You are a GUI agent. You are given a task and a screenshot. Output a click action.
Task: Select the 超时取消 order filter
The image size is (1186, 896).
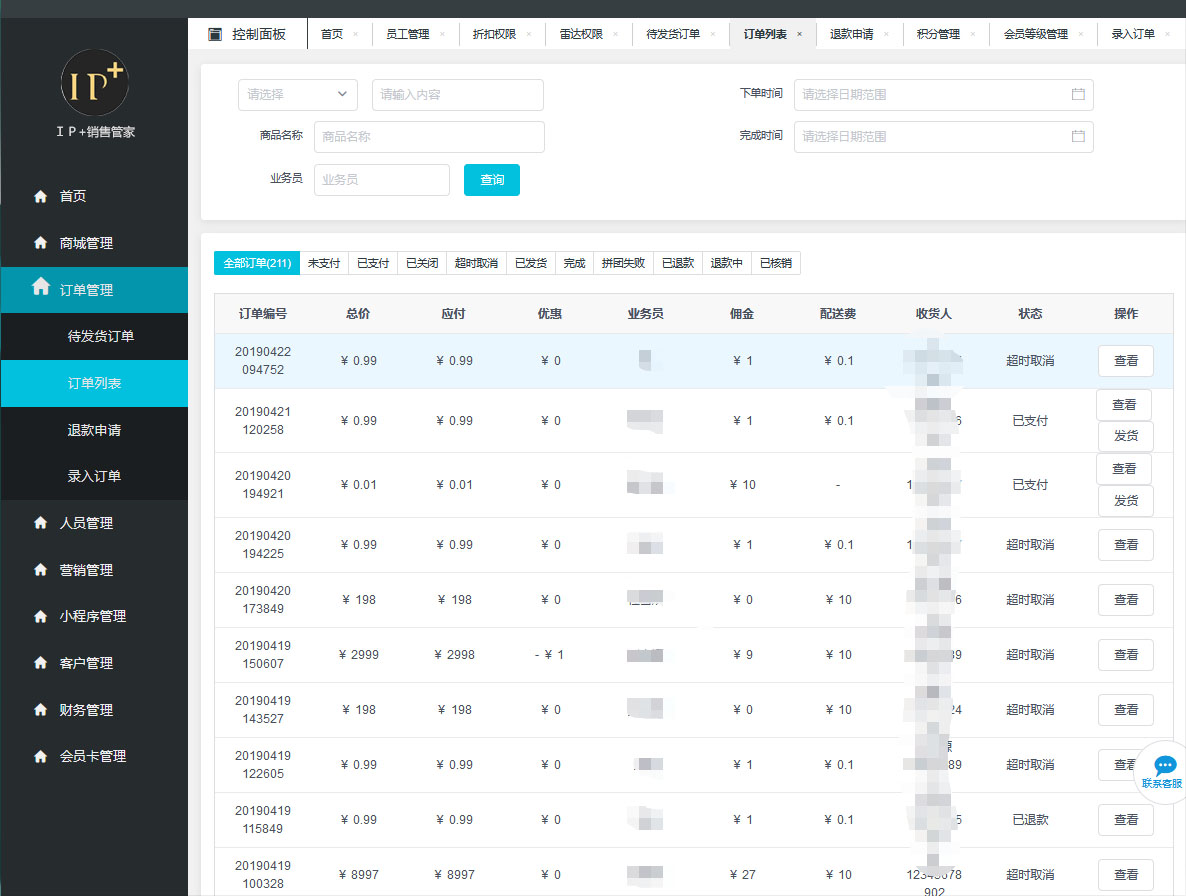(x=476, y=264)
